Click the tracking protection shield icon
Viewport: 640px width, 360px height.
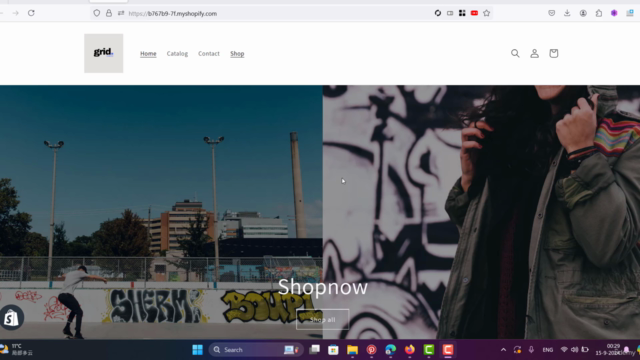coord(97,13)
